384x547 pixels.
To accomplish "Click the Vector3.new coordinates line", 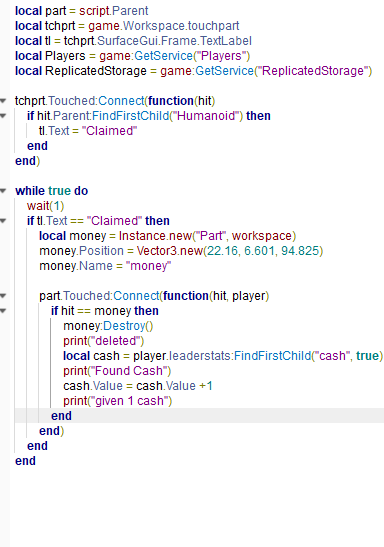I will click(x=181, y=251).
